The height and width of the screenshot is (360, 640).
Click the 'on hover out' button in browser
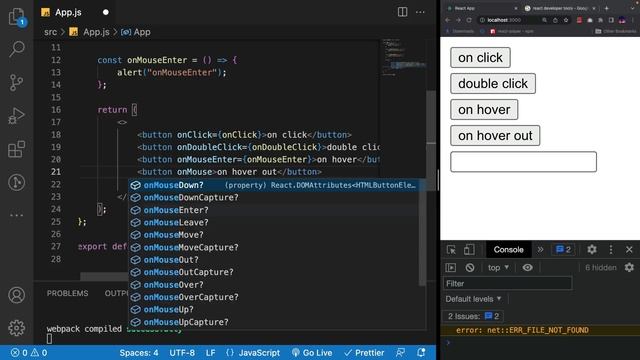(x=495, y=136)
